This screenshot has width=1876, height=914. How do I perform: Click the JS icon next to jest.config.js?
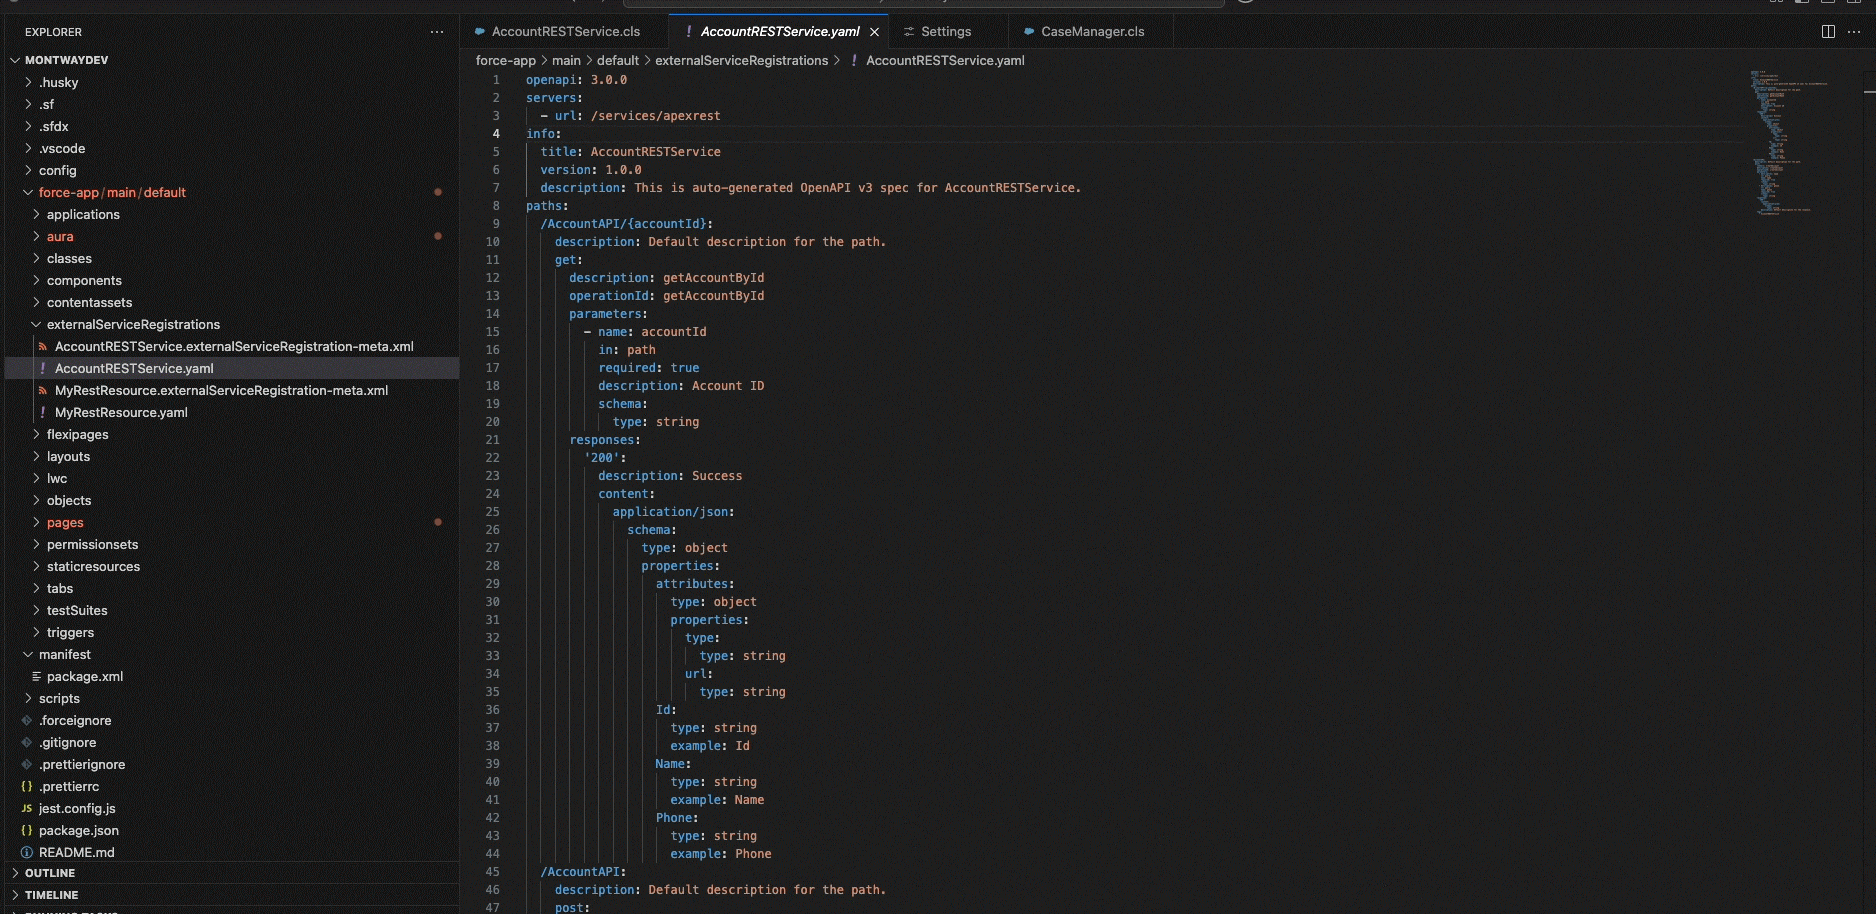pos(26,808)
